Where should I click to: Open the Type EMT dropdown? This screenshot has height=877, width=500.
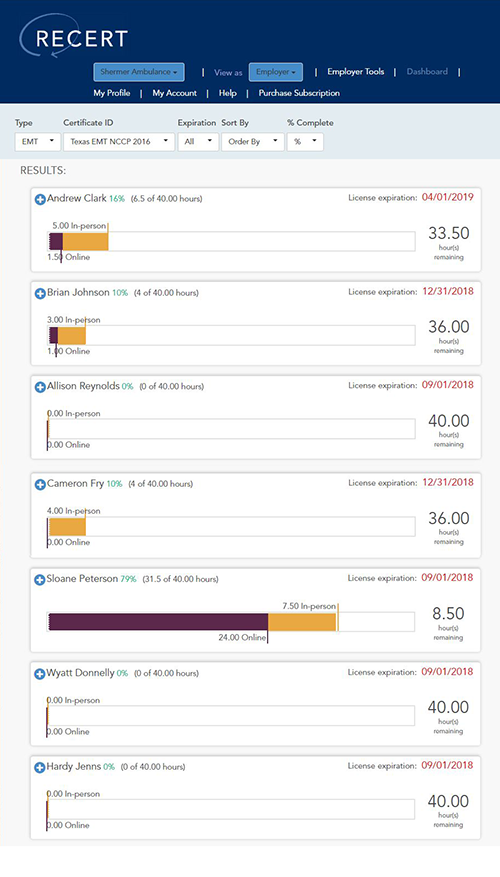(37, 142)
